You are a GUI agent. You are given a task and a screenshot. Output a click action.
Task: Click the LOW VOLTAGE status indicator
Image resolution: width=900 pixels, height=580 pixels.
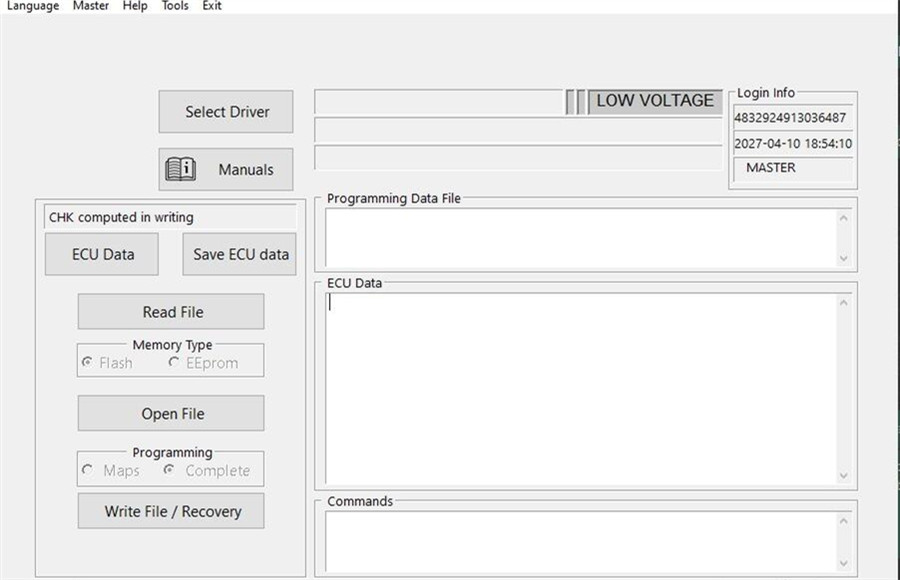pyautogui.click(x=655, y=101)
